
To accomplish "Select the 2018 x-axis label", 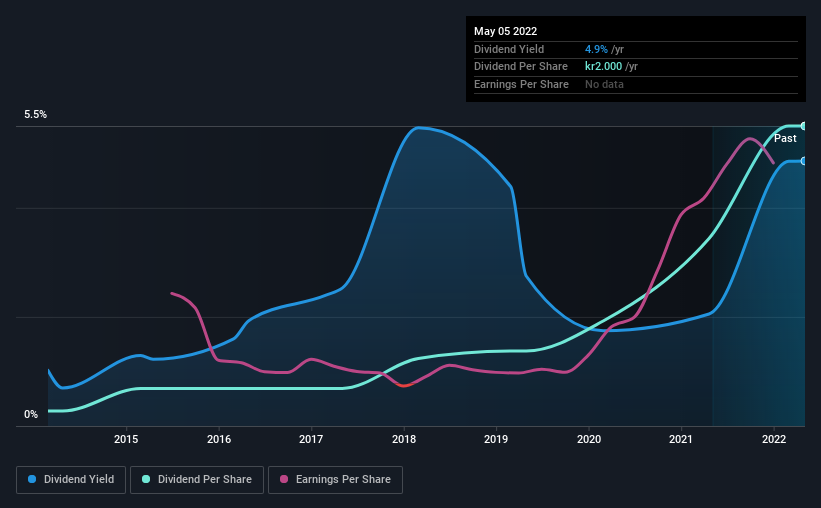I will tap(404, 439).
